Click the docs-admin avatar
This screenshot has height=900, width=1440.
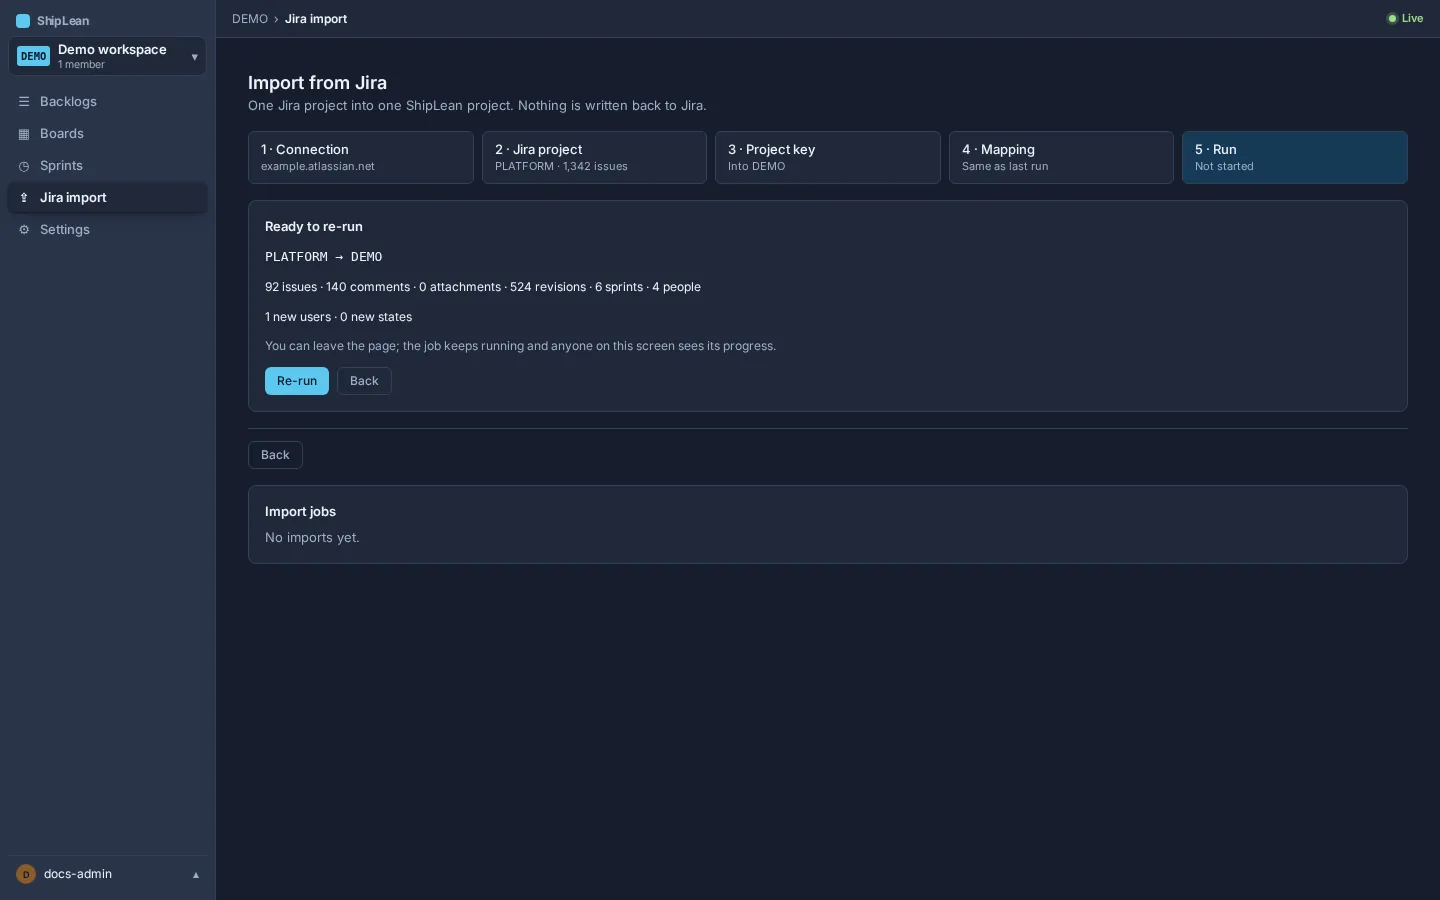click(26, 874)
